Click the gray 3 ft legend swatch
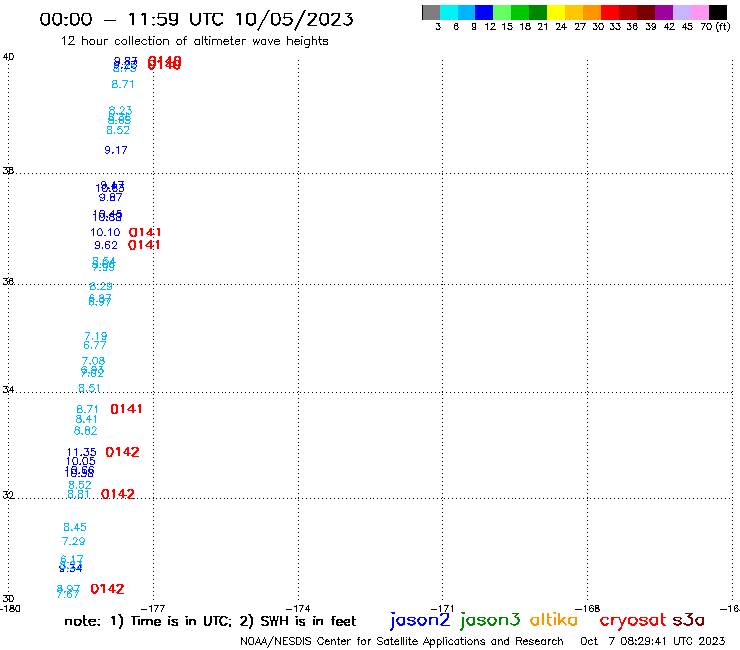This screenshot has height=650, width=740. (431, 12)
